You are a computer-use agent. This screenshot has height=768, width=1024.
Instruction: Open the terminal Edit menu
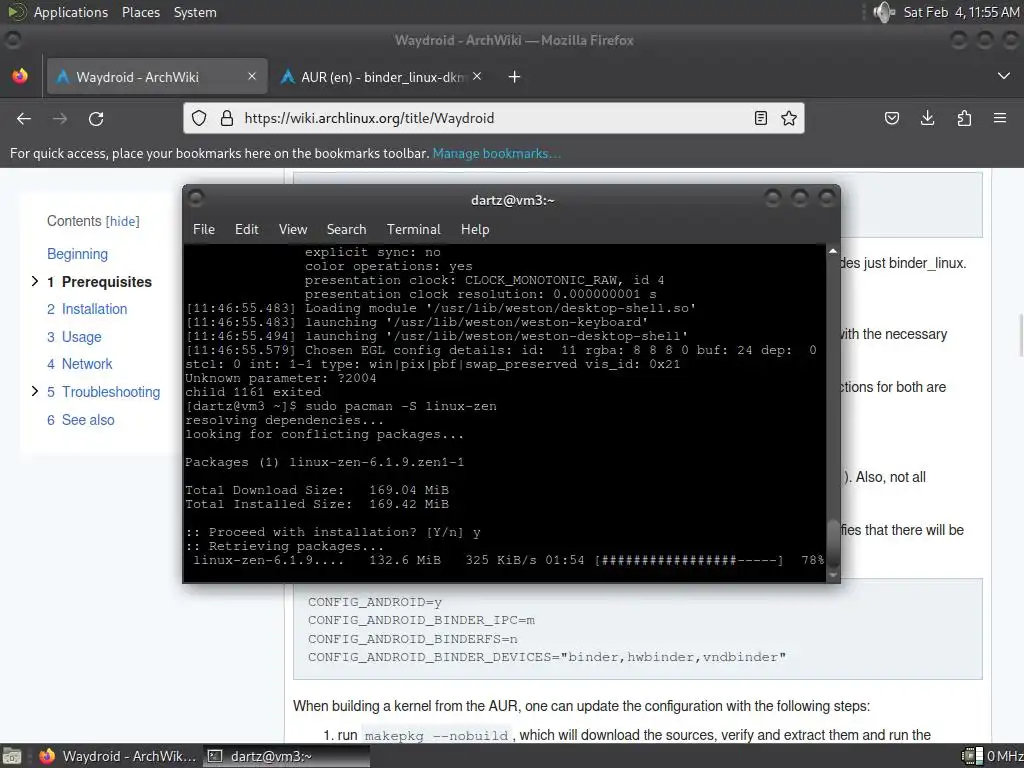pos(247,229)
